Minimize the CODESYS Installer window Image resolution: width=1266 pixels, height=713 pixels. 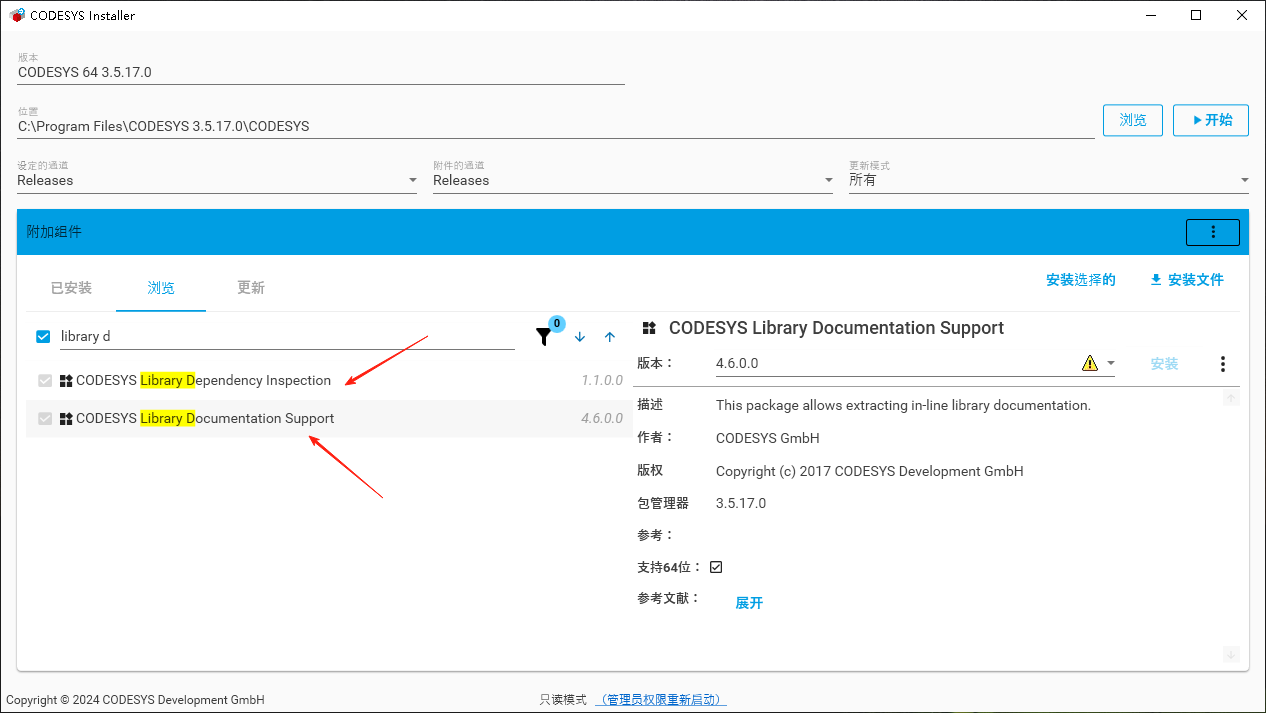tap(1150, 15)
